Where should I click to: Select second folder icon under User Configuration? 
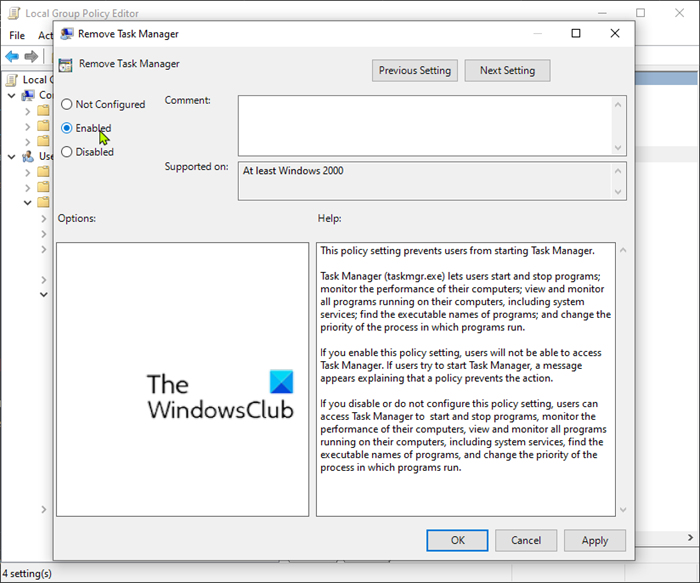[x=43, y=187]
